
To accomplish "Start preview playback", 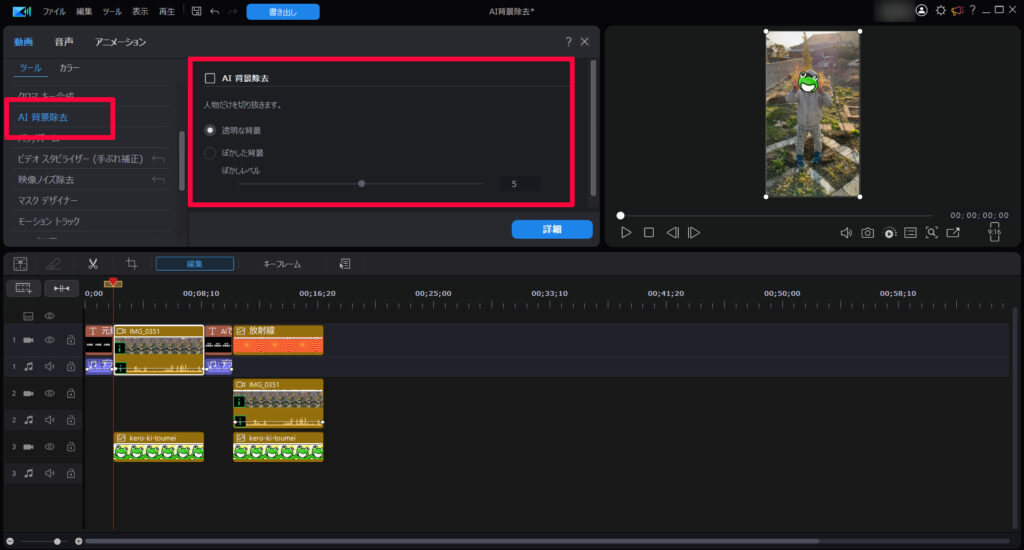I will pos(626,233).
